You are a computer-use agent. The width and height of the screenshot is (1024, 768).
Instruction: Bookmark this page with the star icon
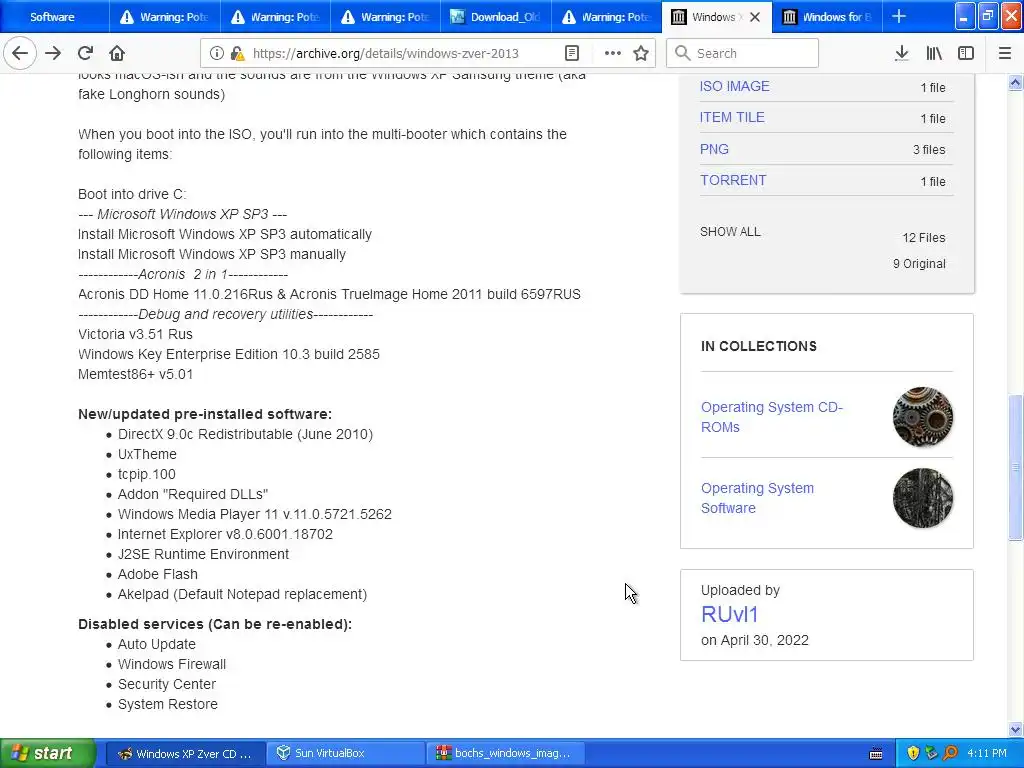(x=641, y=53)
